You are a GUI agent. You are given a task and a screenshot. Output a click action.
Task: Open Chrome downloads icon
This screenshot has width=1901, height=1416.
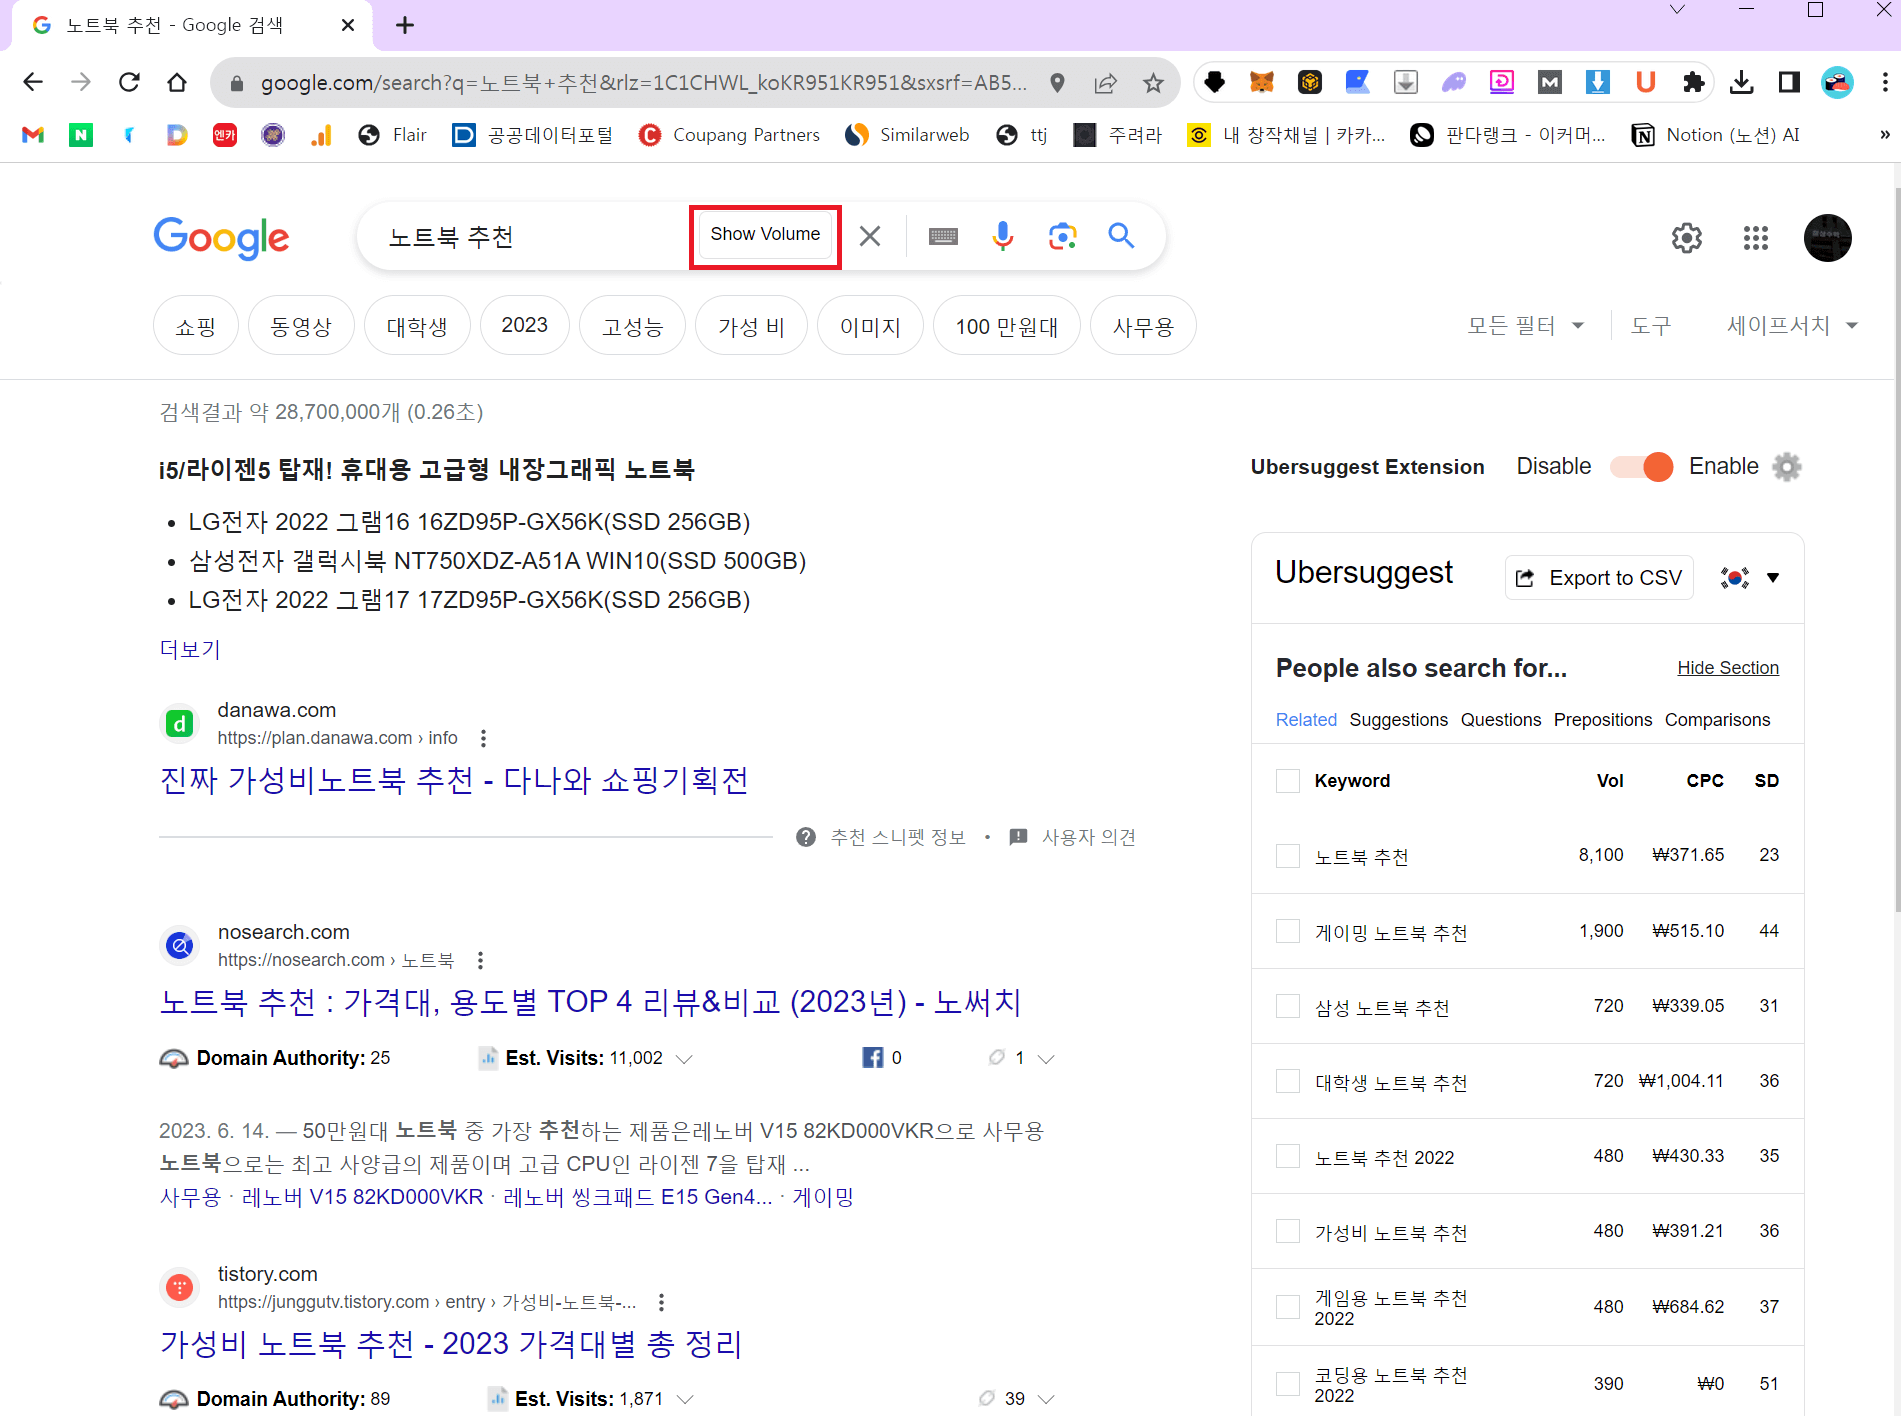pyautogui.click(x=1741, y=82)
